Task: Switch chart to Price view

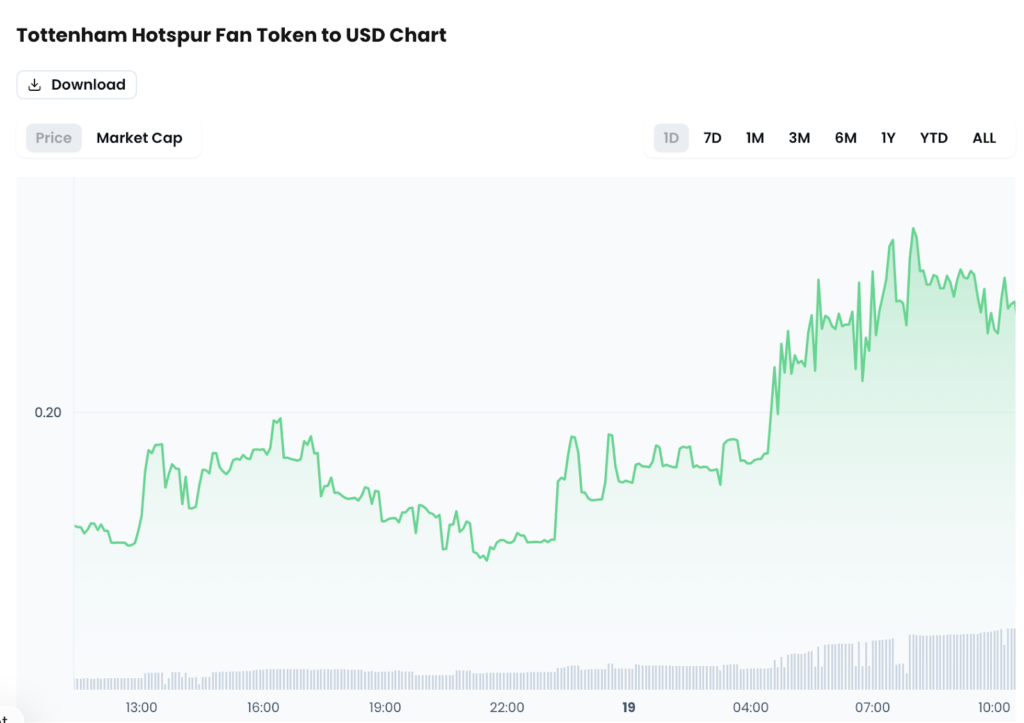Action: coord(54,138)
